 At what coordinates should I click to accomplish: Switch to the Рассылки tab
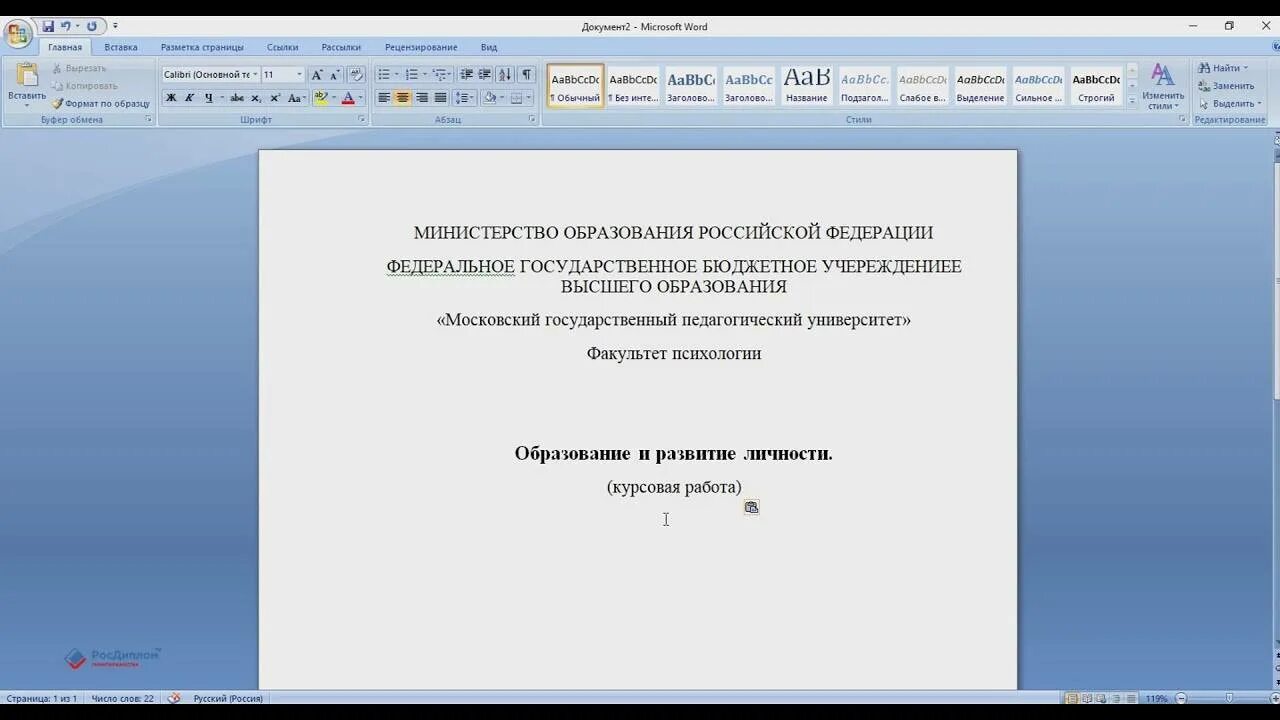tap(341, 47)
